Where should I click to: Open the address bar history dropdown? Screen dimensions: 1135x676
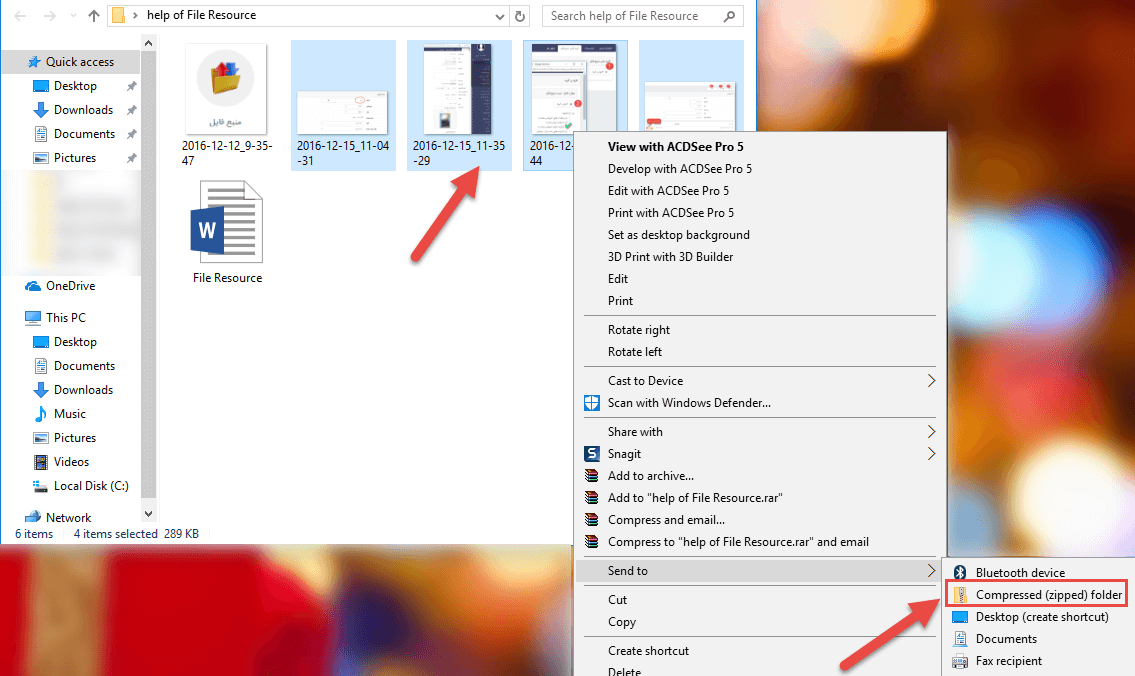click(500, 16)
